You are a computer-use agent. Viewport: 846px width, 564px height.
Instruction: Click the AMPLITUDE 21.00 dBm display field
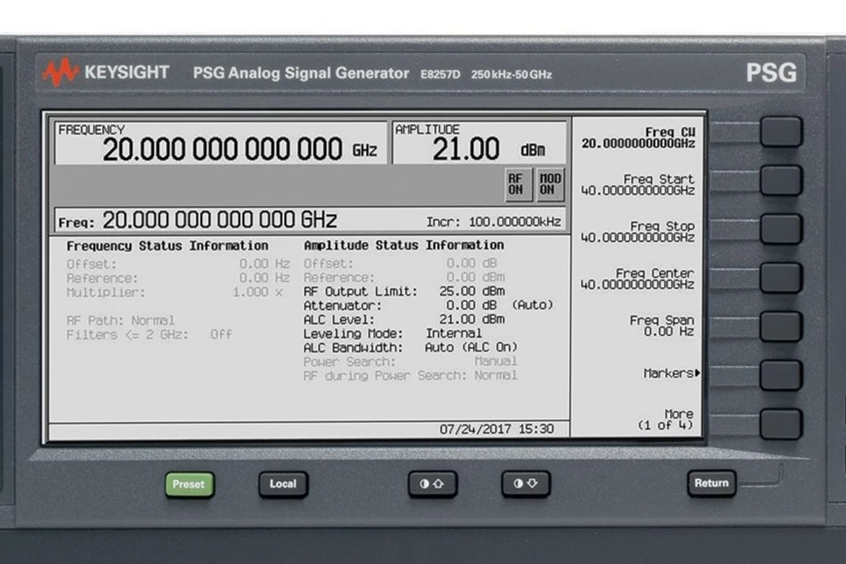click(x=479, y=143)
